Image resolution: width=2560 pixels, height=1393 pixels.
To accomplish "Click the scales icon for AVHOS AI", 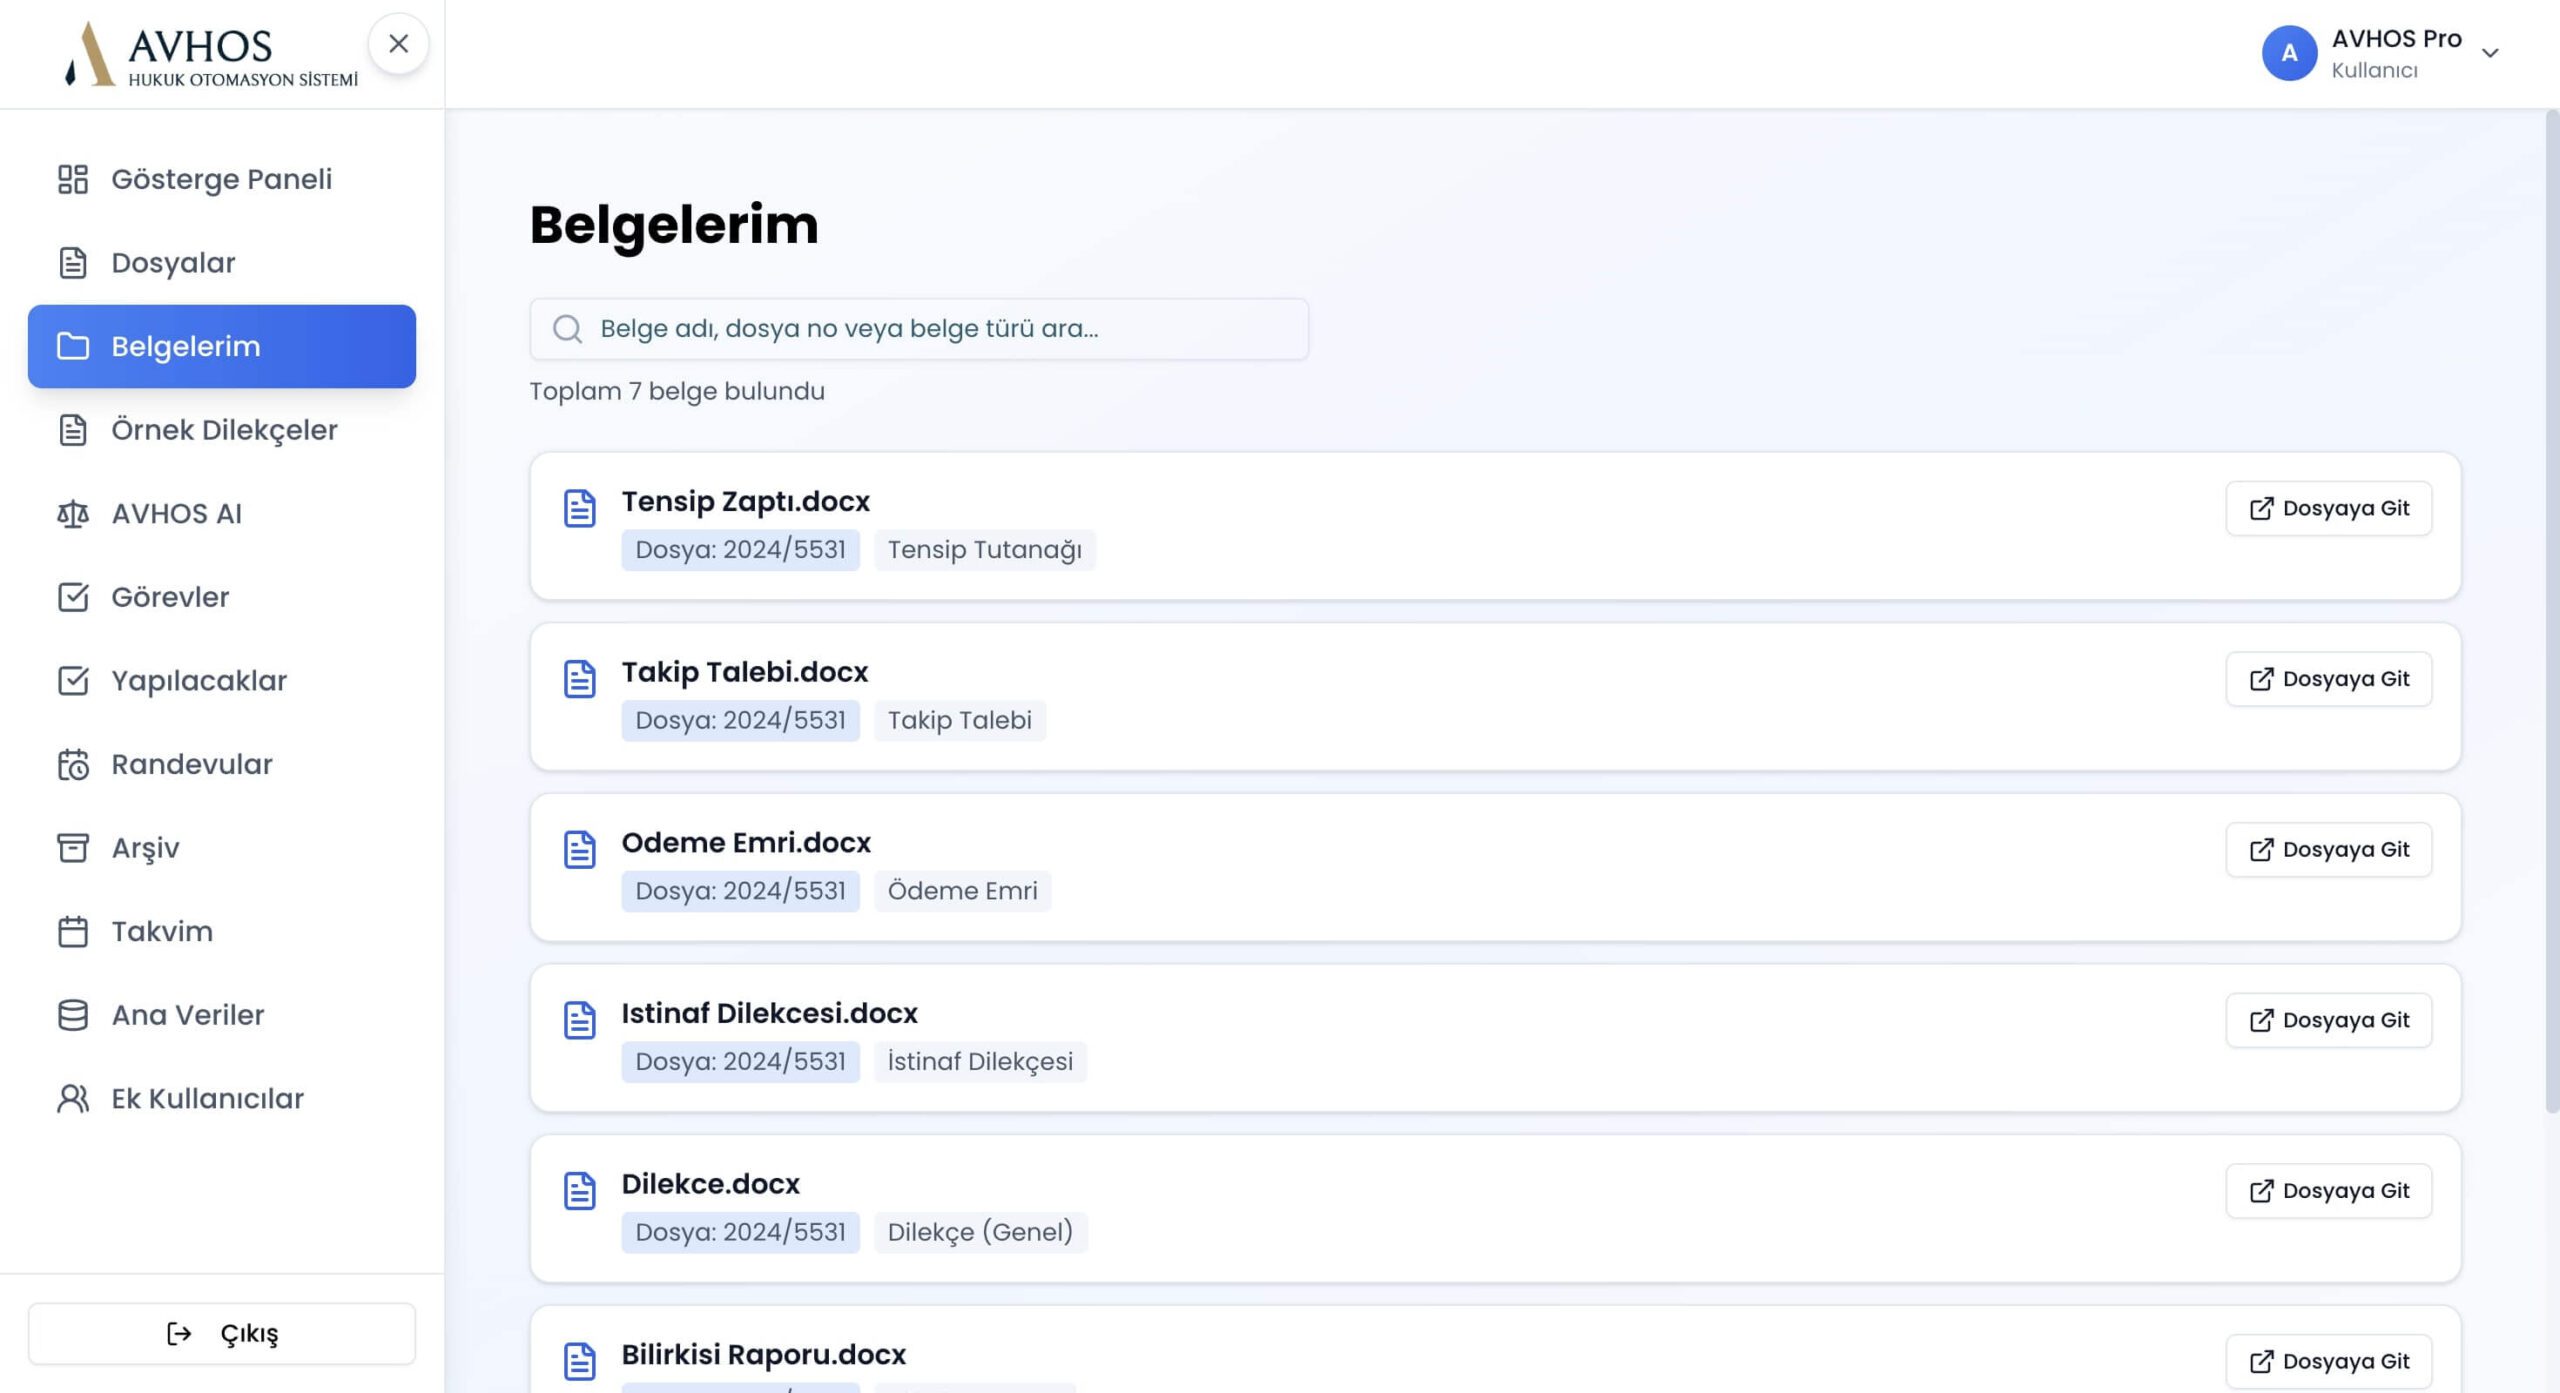I will click(73, 514).
